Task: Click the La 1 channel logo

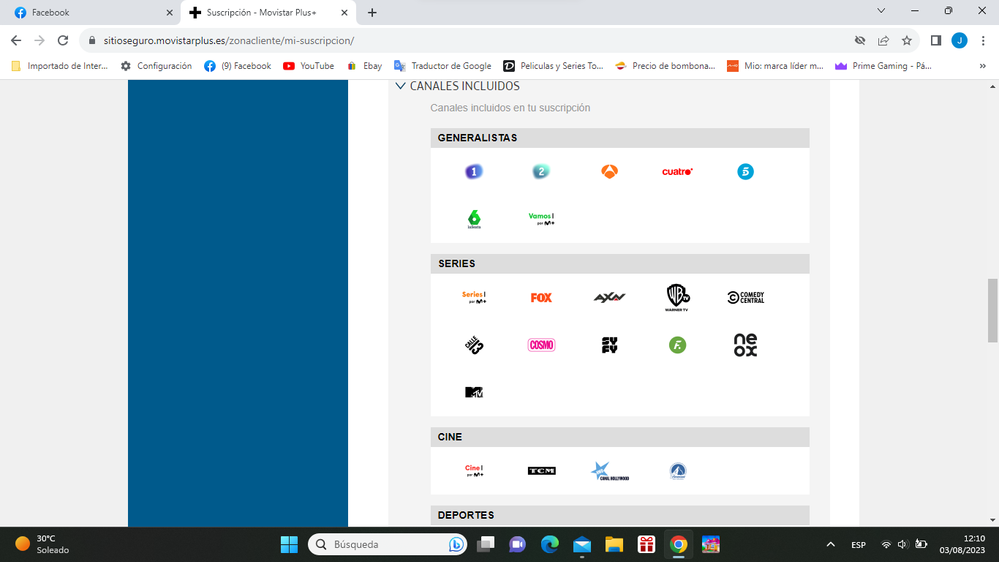Action: click(x=473, y=171)
